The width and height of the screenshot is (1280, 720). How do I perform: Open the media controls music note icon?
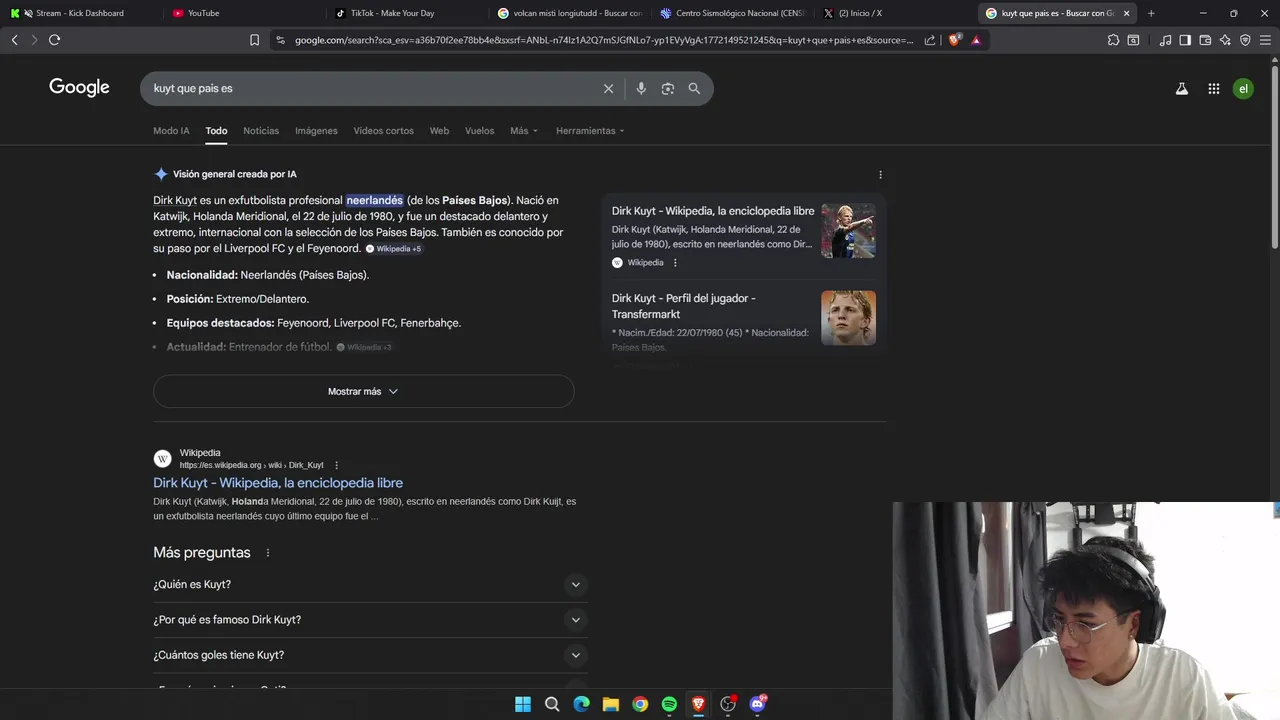(1165, 40)
